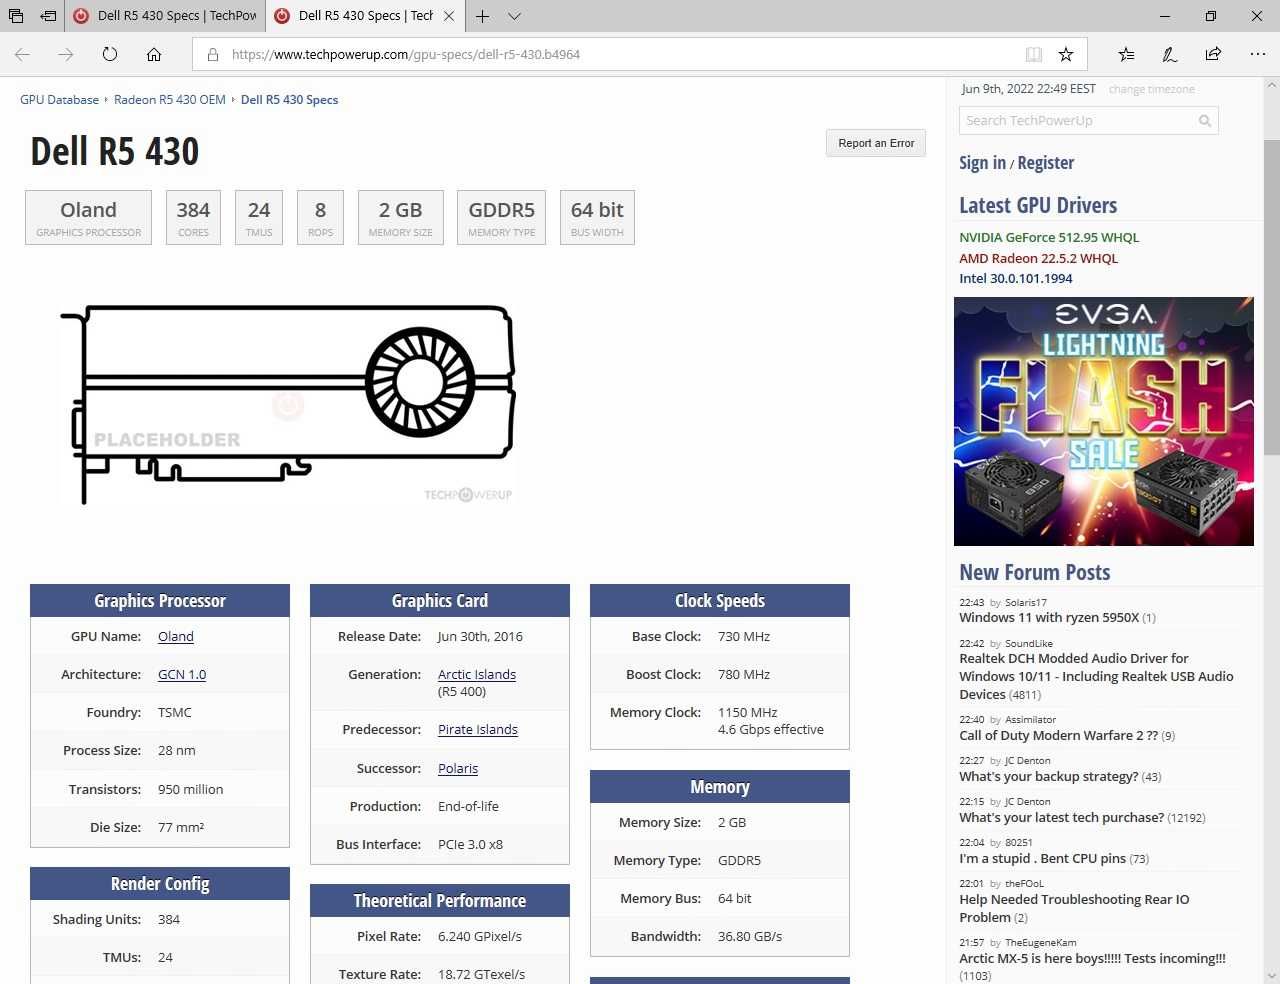Select the active Dell R5 430 Specs tab
Image resolution: width=1280 pixels, height=984 pixels.
(x=365, y=16)
